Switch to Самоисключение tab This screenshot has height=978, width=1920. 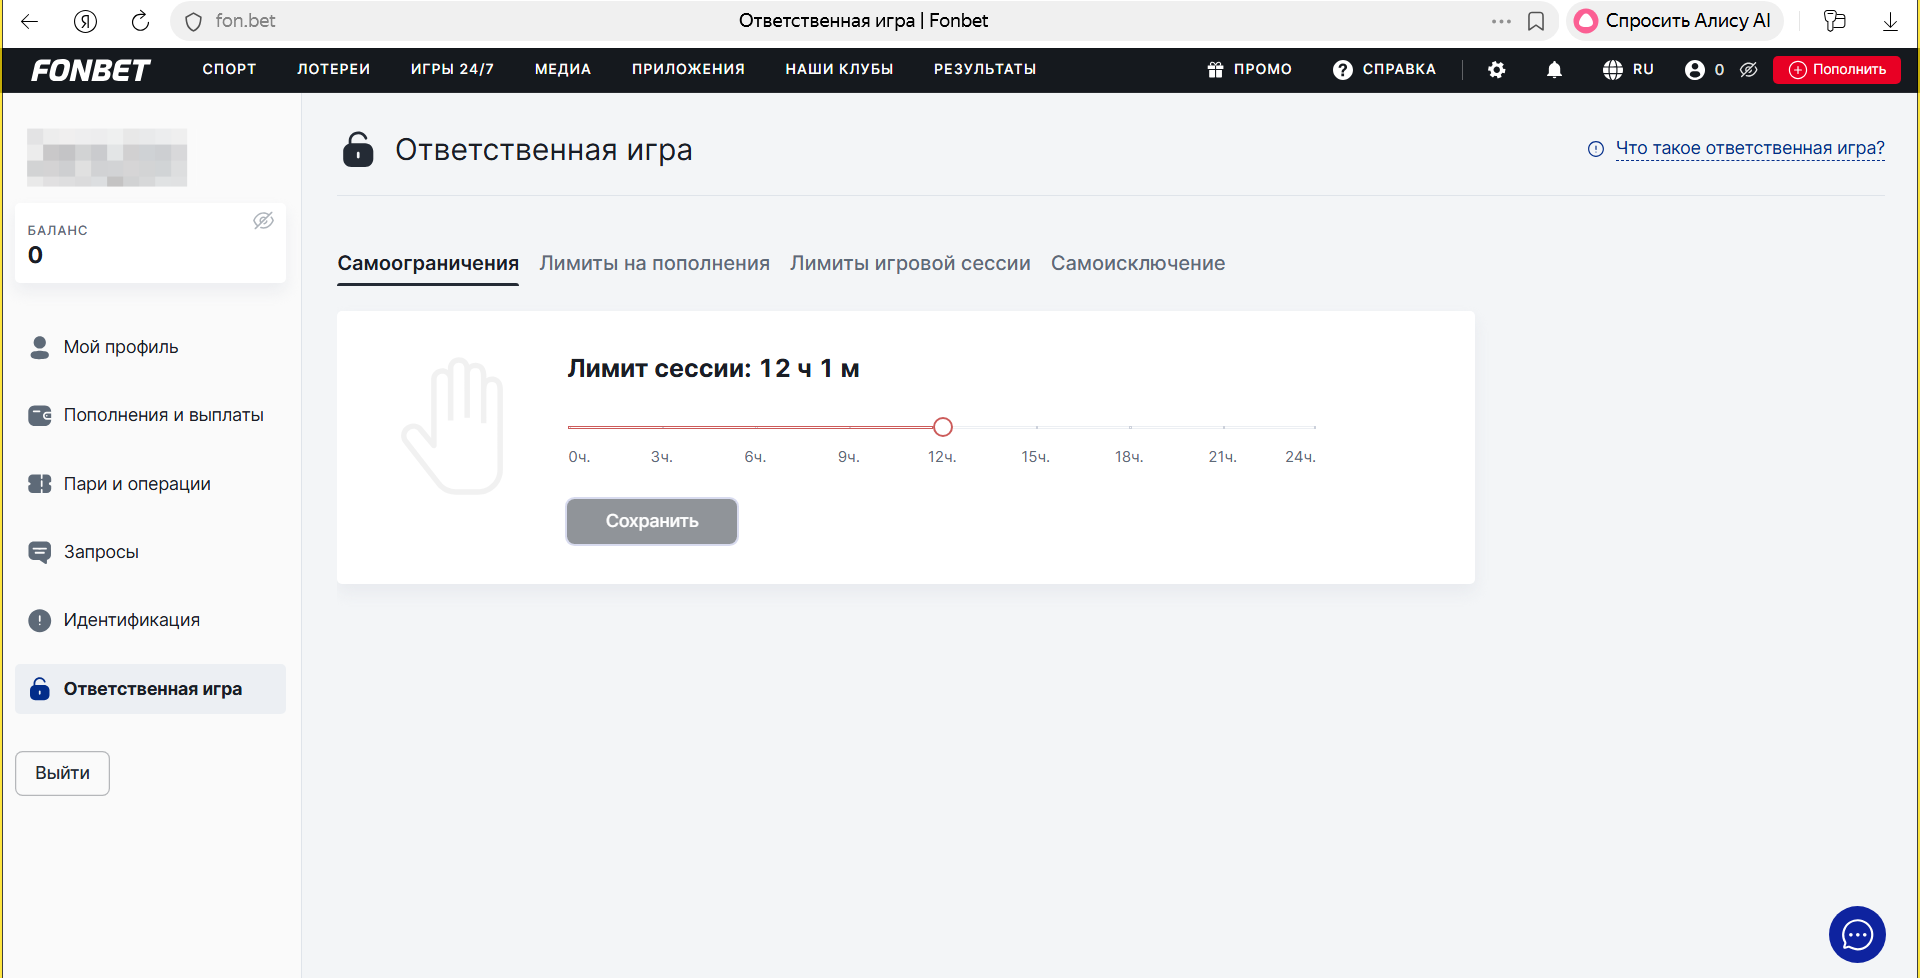(1138, 264)
